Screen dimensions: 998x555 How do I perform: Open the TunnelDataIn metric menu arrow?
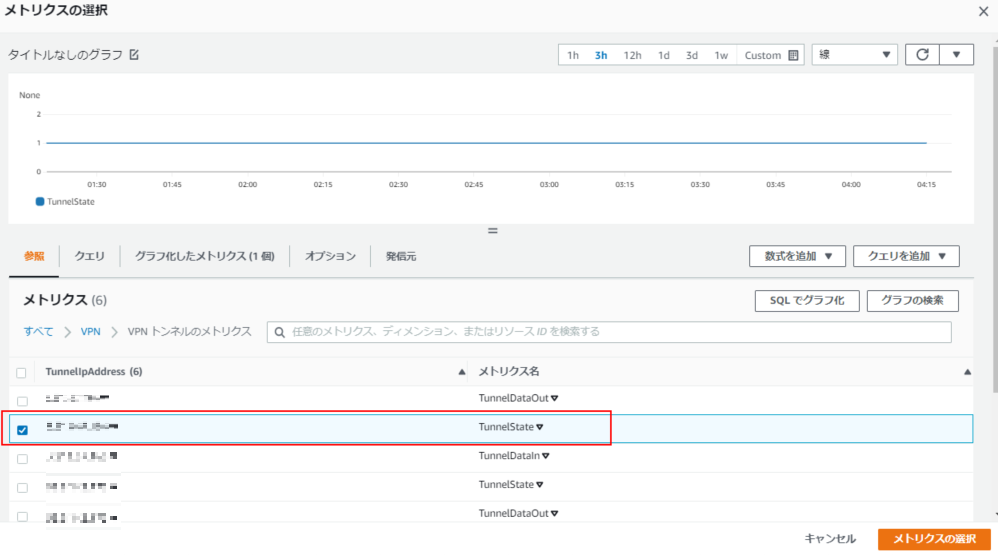coord(545,456)
